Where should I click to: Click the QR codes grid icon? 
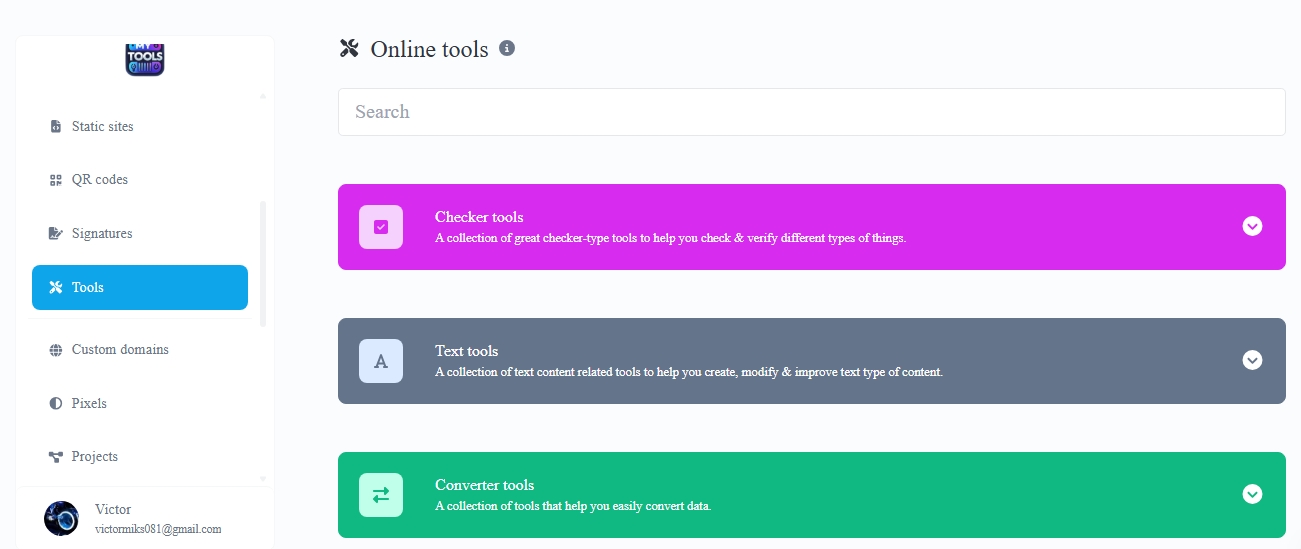(x=55, y=180)
